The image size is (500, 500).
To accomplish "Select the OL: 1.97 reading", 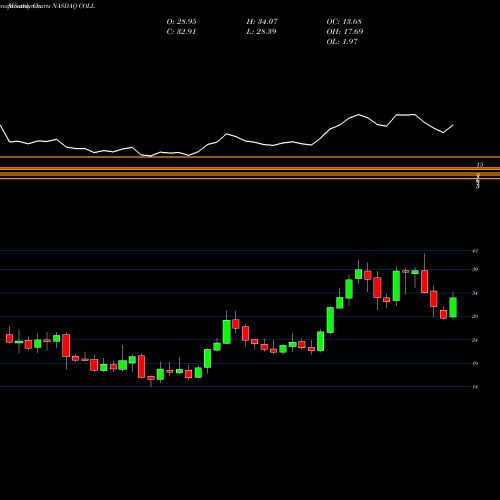I will click(x=342, y=42).
